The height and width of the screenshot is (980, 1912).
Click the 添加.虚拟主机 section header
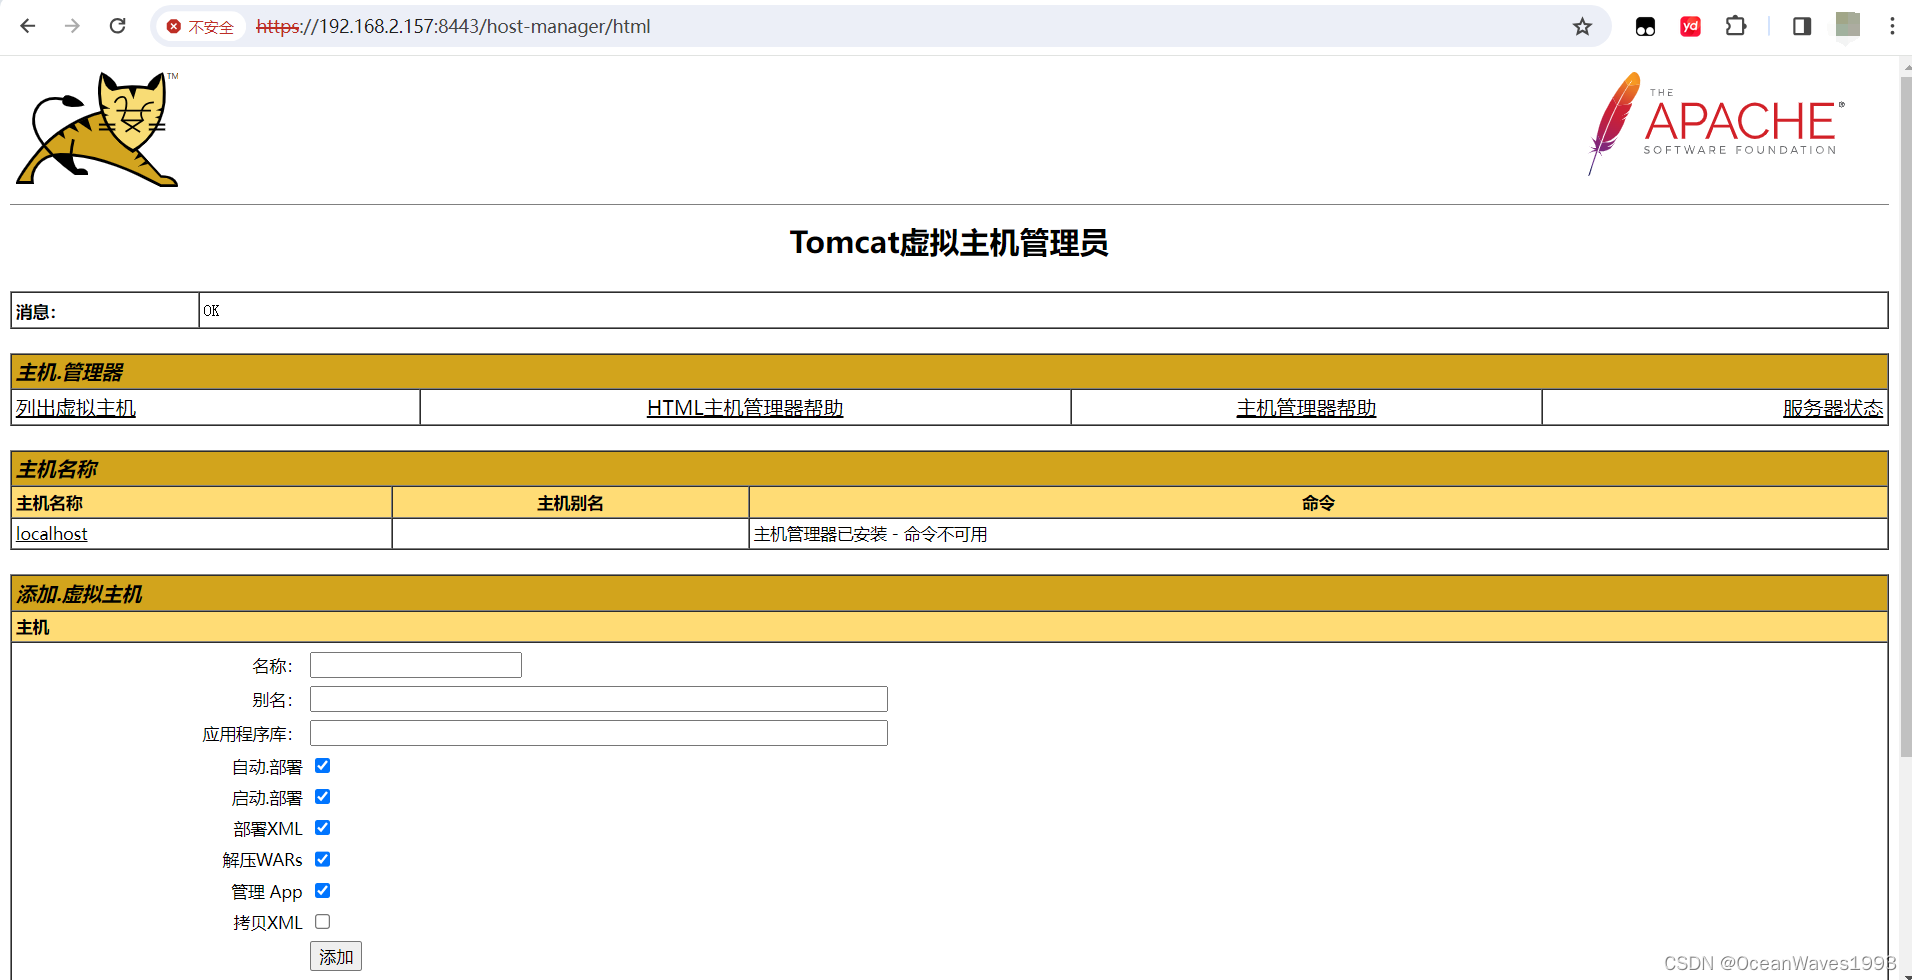coord(949,594)
